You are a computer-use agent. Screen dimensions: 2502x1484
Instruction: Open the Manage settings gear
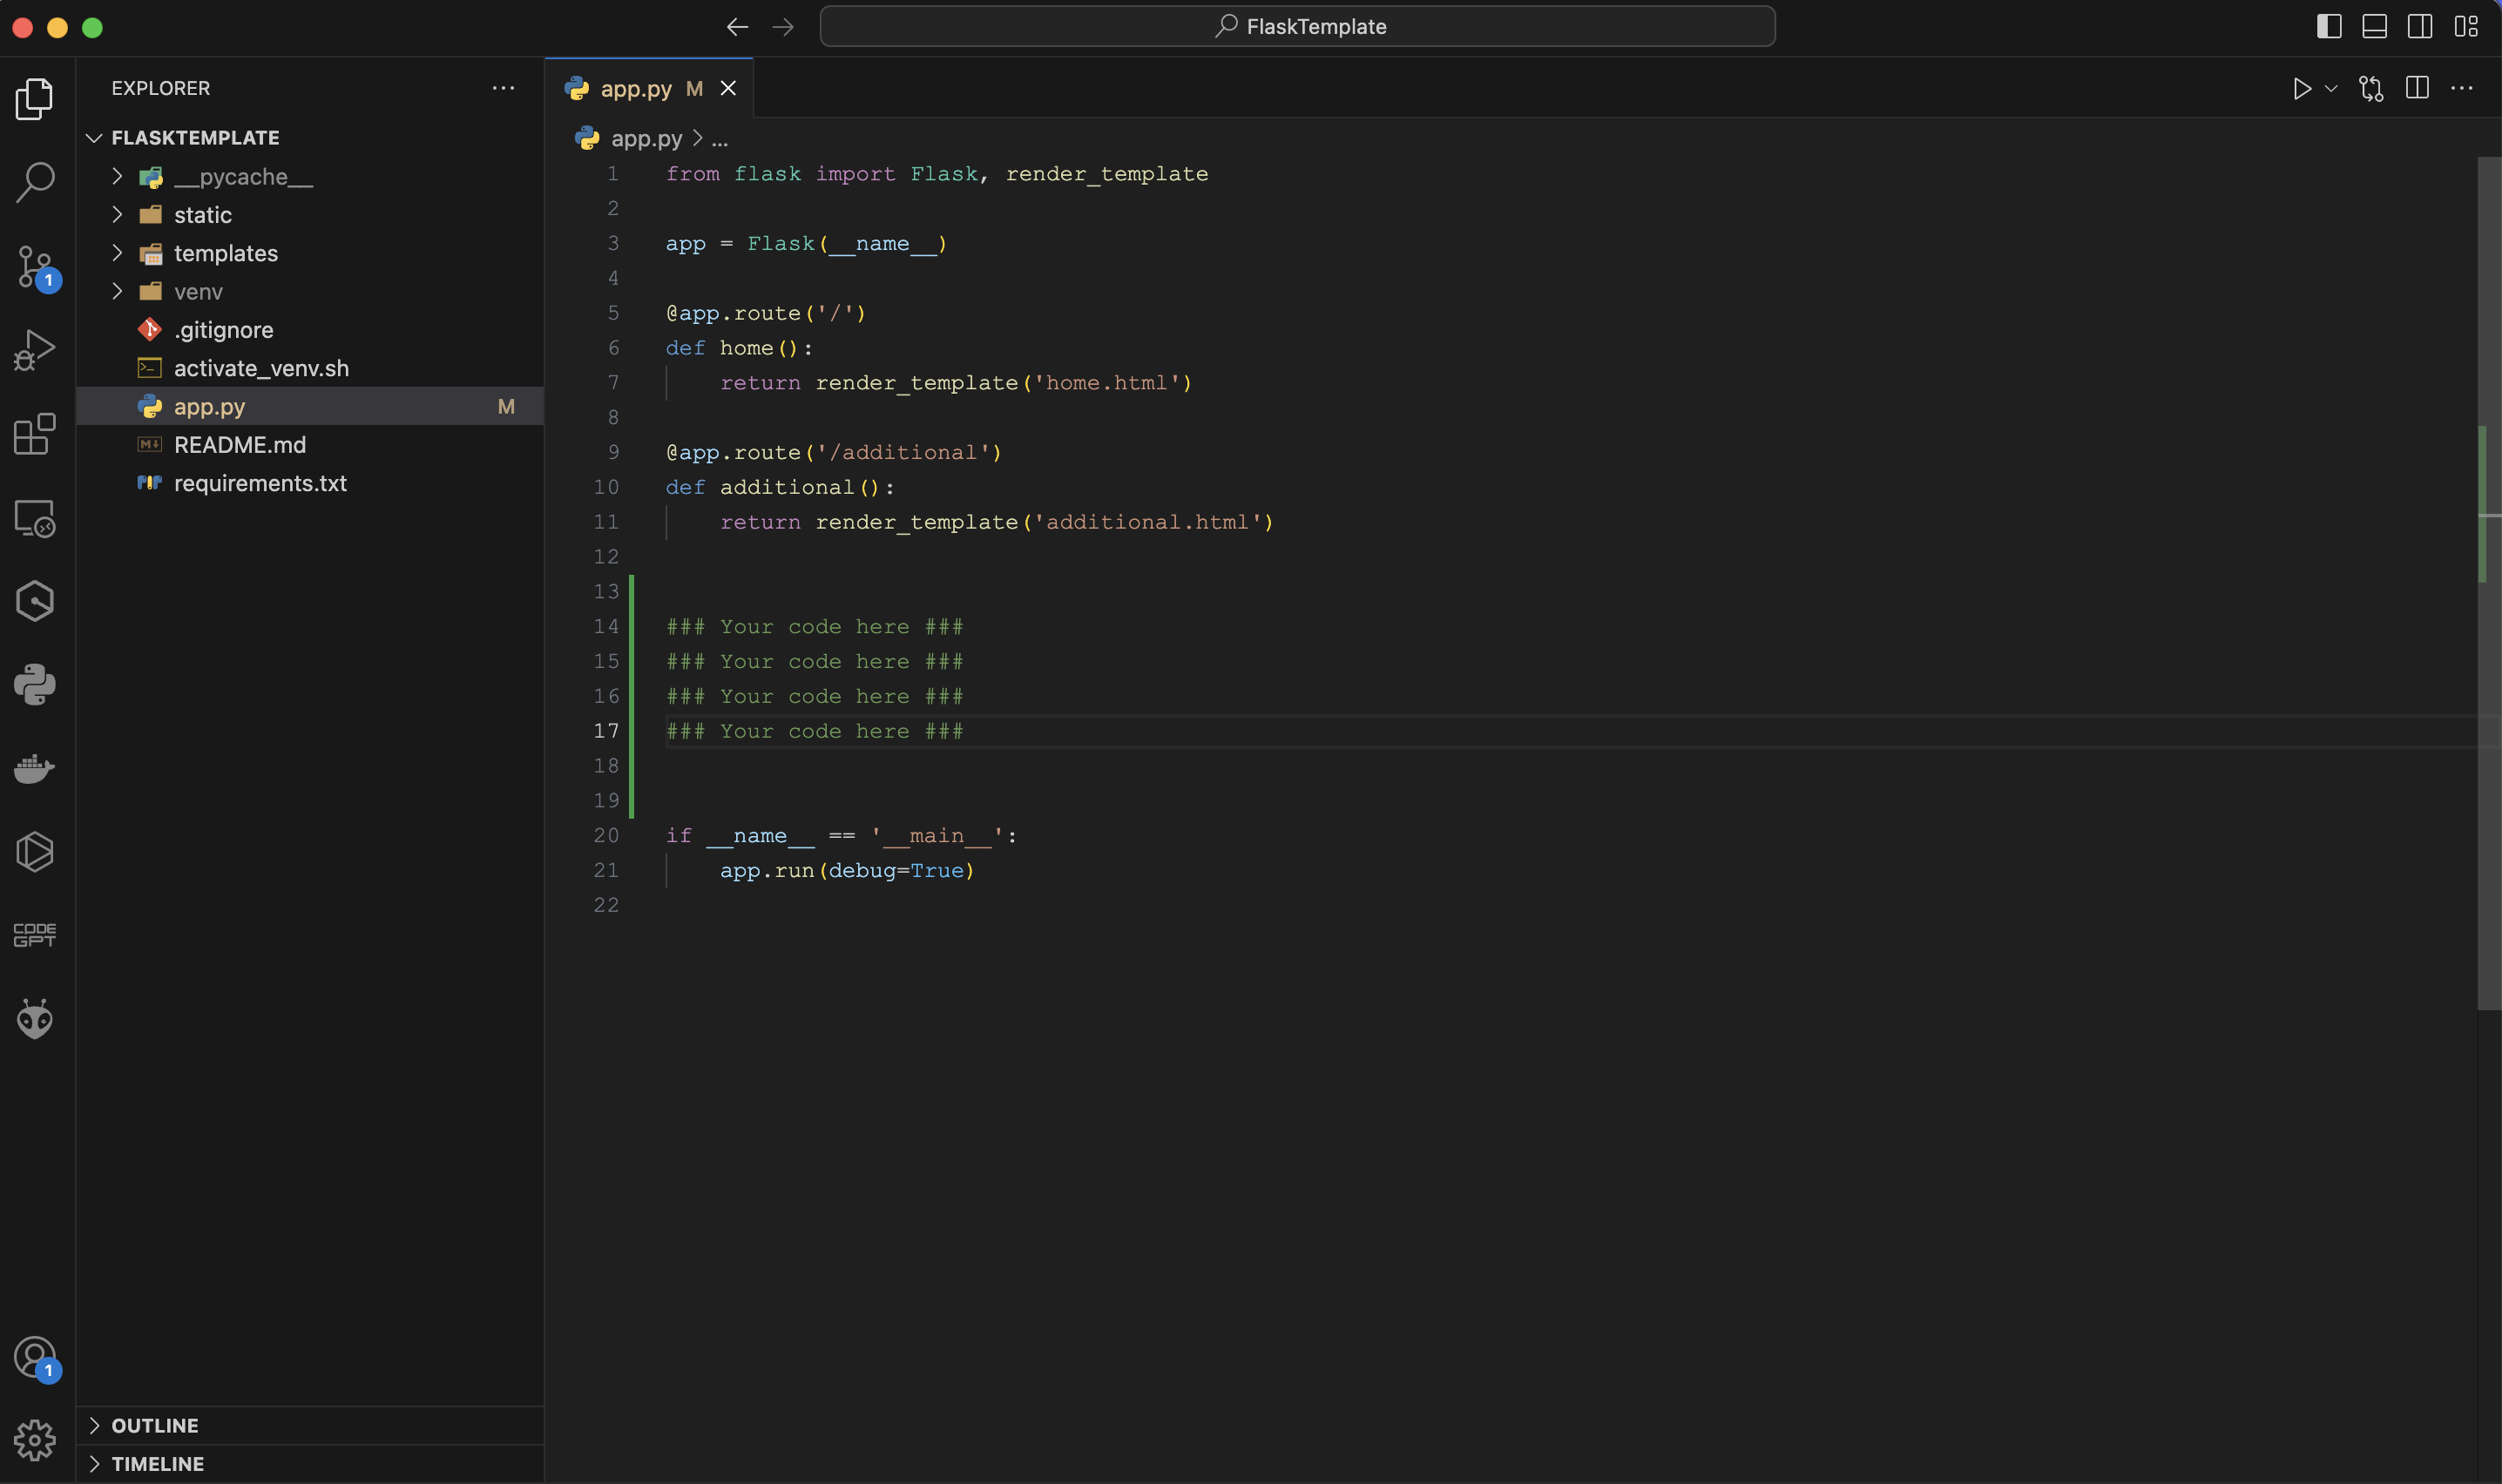(35, 1440)
